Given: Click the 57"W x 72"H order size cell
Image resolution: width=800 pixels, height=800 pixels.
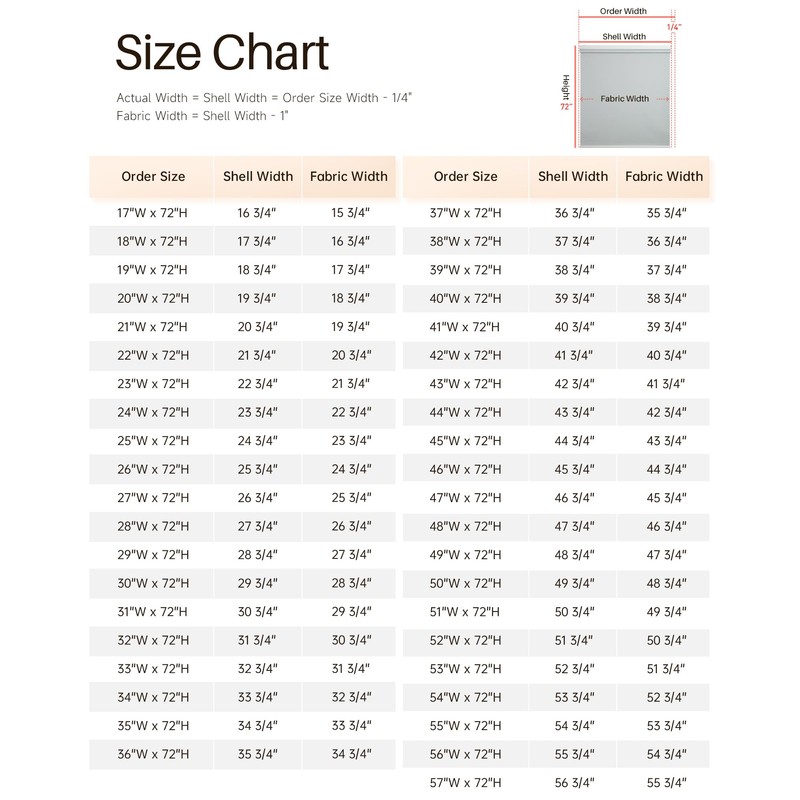Looking at the screenshot, I should (x=466, y=782).
